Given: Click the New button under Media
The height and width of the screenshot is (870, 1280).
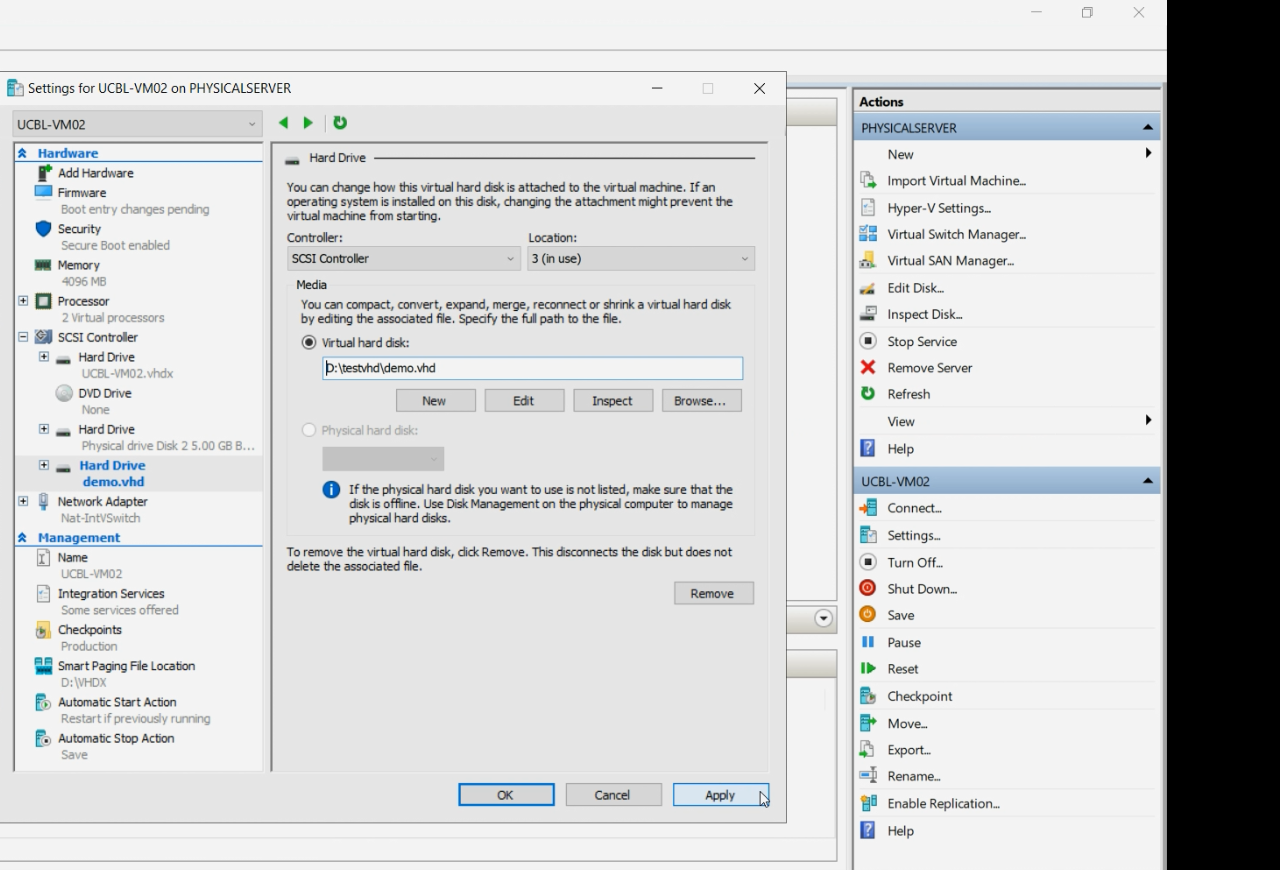Looking at the screenshot, I should pyautogui.click(x=435, y=401).
